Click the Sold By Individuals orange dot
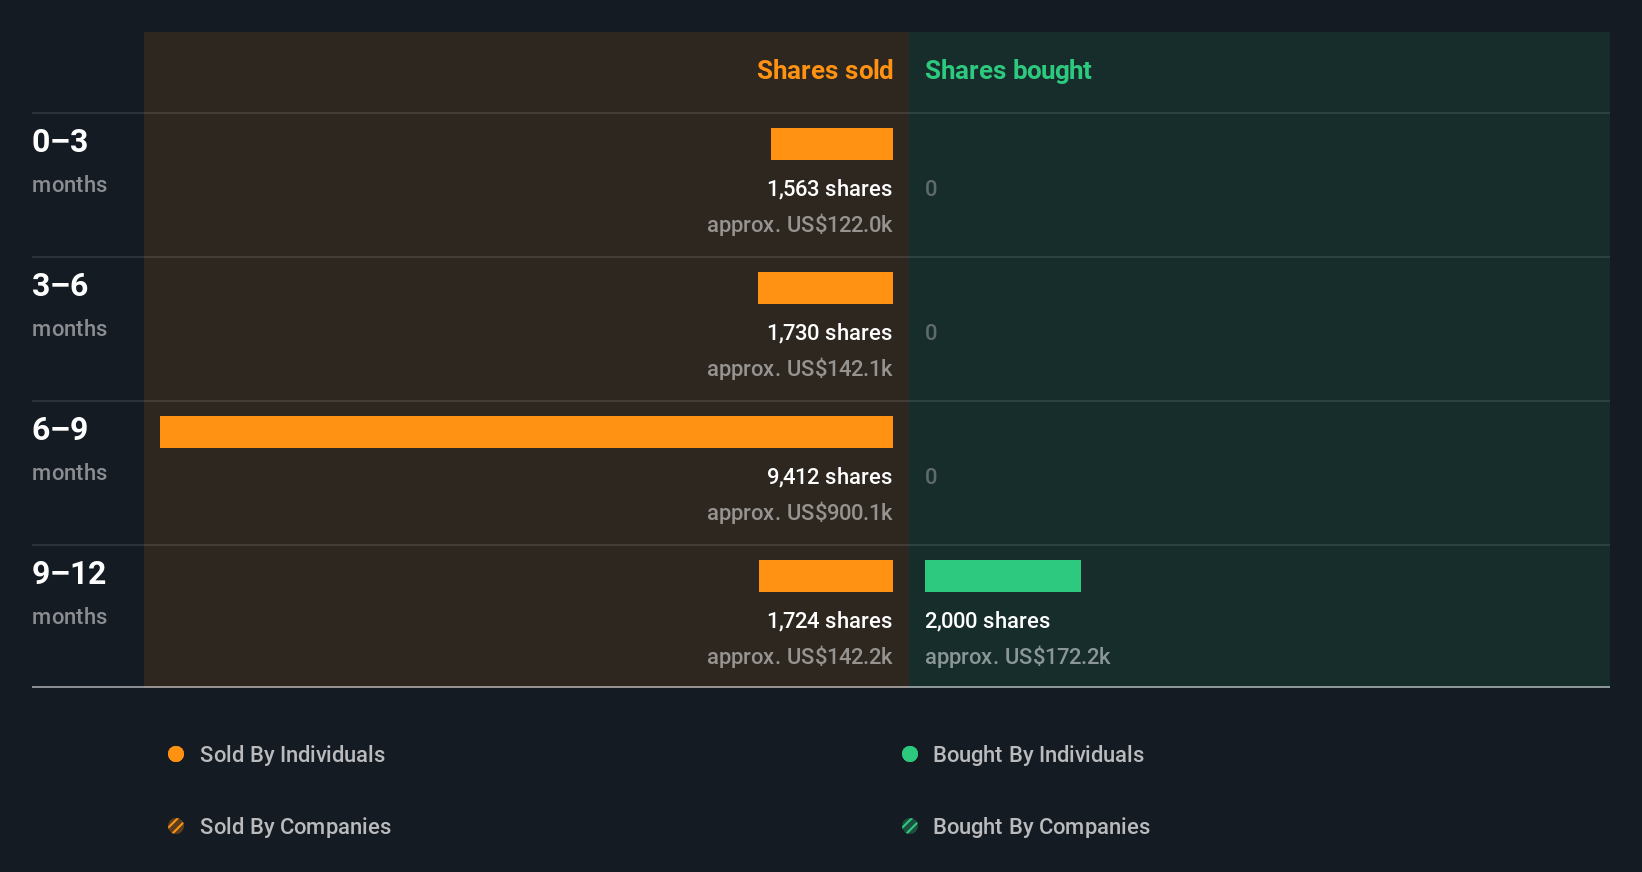 coord(176,754)
